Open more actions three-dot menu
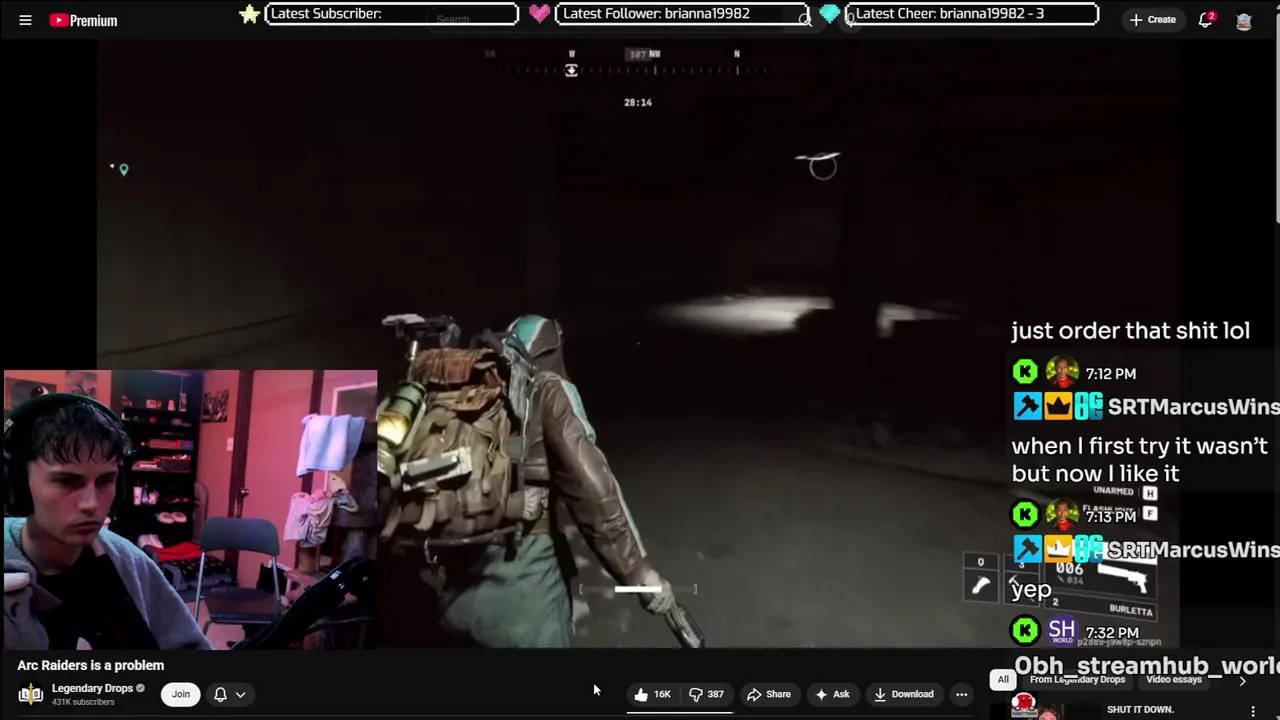The height and width of the screenshot is (720, 1280). (x=961, y=694)
